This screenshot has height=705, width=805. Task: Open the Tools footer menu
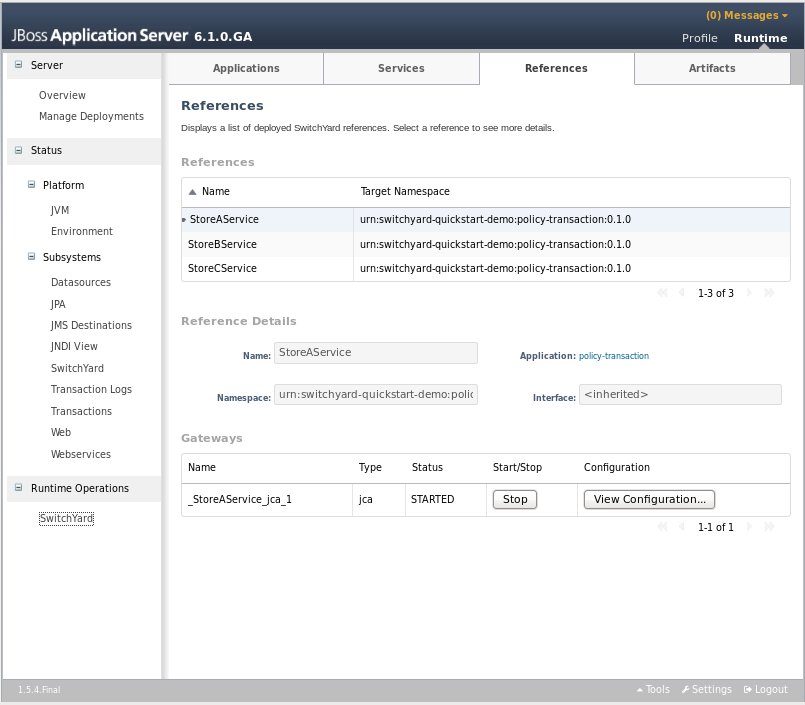(x=654, y=690)
